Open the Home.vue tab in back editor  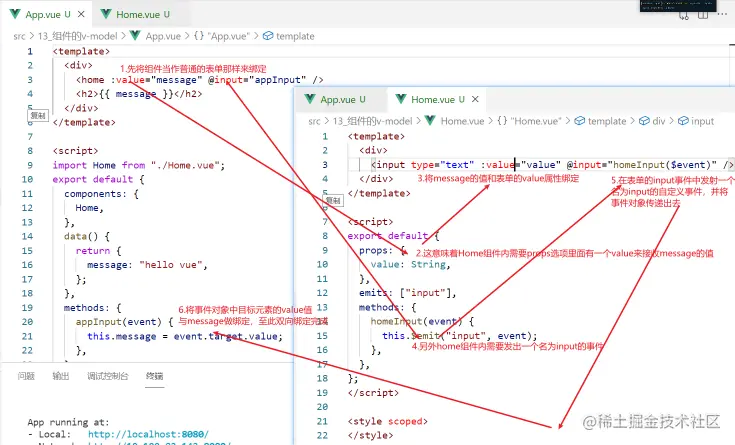(136, 14)
